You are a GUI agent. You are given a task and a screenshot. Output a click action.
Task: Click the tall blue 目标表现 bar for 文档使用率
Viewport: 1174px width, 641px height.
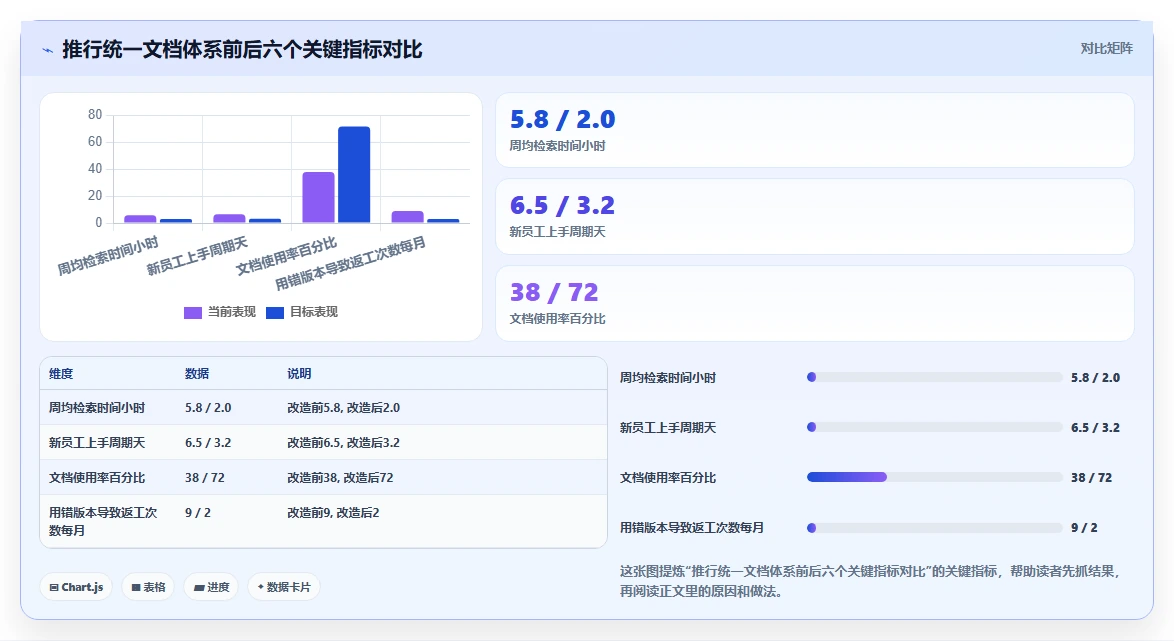354,174
